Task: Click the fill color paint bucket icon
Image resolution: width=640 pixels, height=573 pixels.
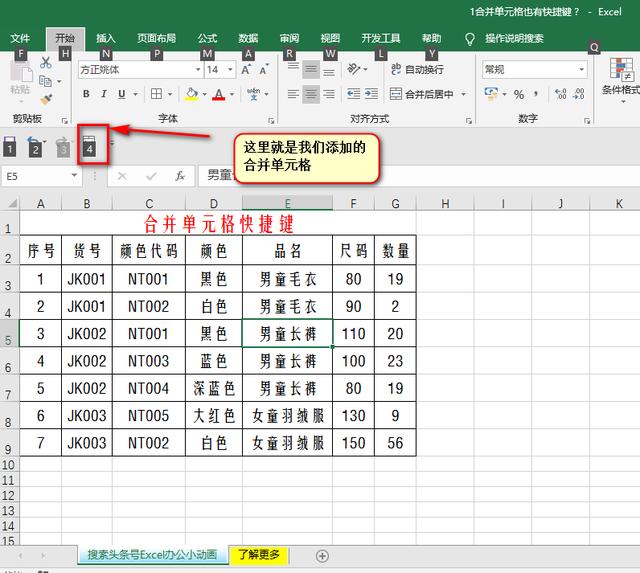Action: point(191,95)
